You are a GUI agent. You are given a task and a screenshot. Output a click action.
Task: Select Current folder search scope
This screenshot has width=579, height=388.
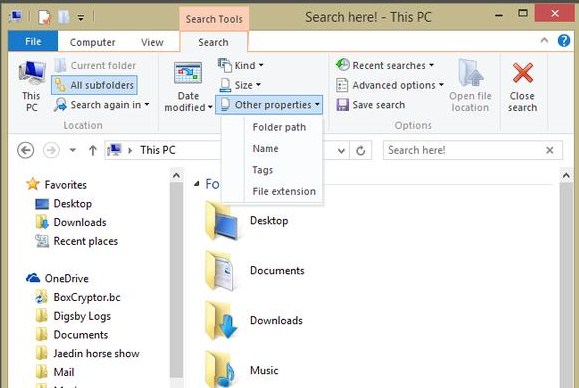(95, 65)
